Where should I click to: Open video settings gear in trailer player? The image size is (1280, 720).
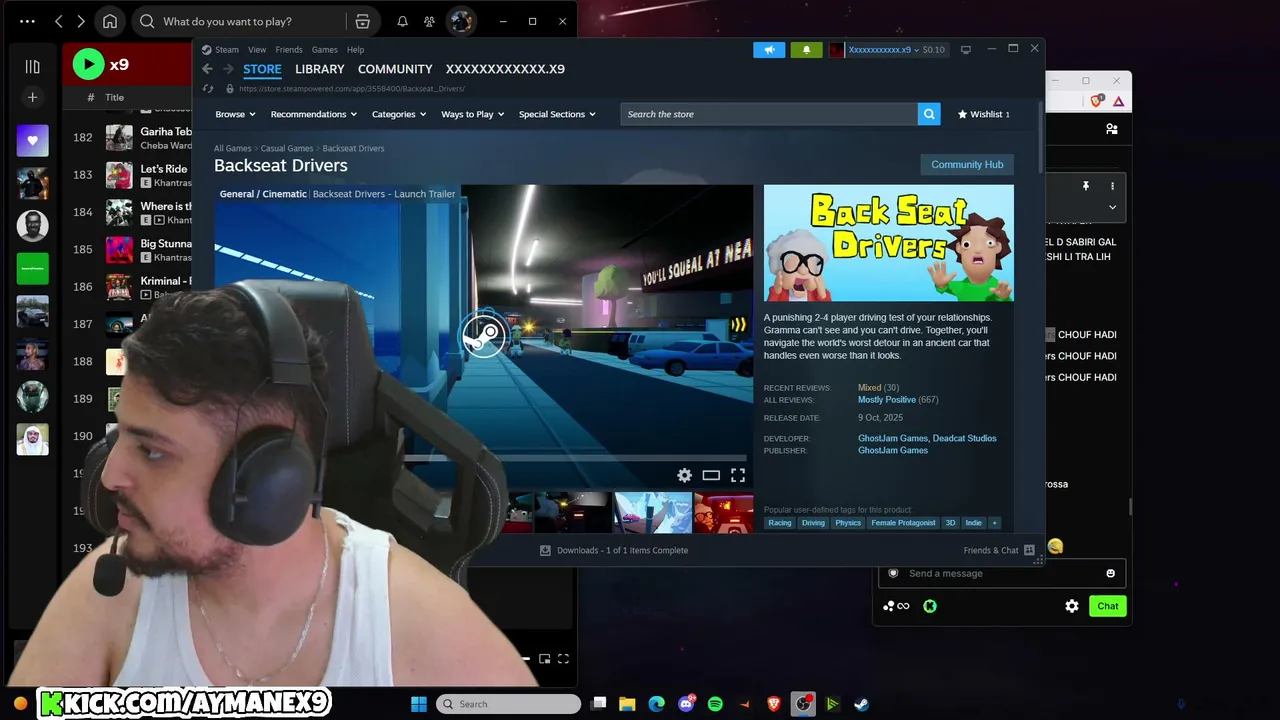[684, 475]
